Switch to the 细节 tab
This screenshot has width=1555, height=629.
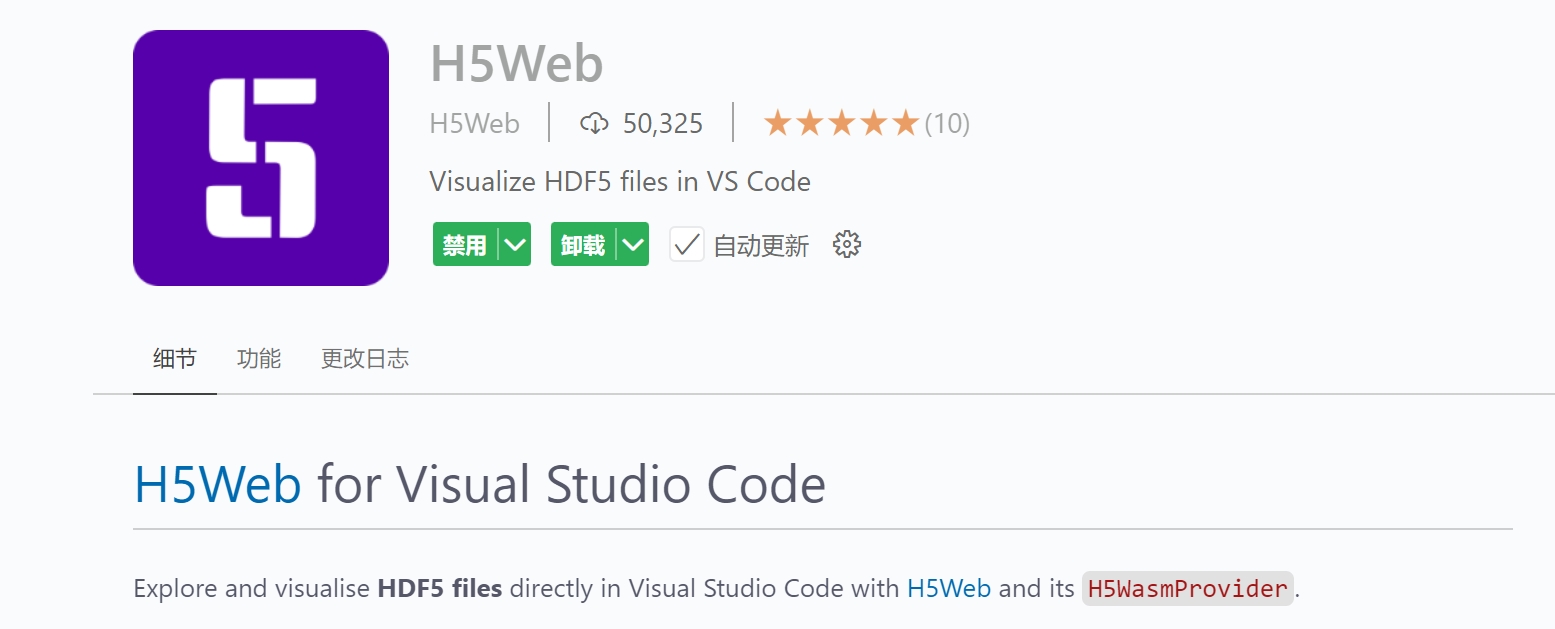(175, 359)
